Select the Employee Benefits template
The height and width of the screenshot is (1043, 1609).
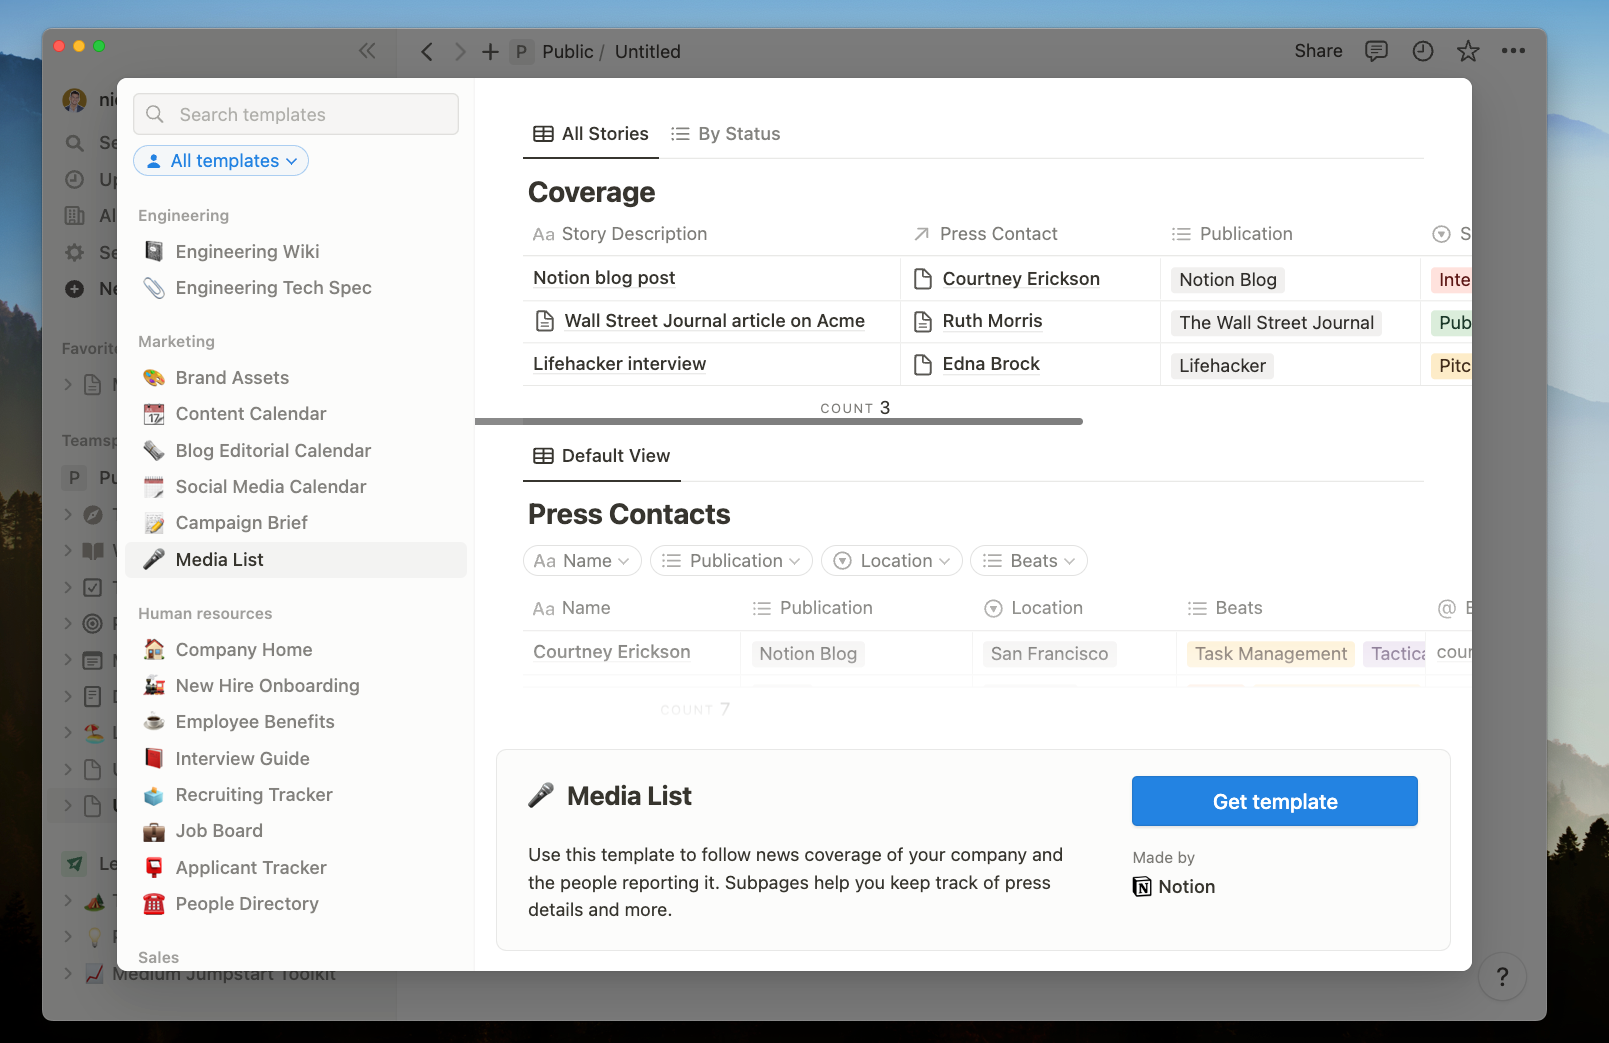[x=296, y=722]
